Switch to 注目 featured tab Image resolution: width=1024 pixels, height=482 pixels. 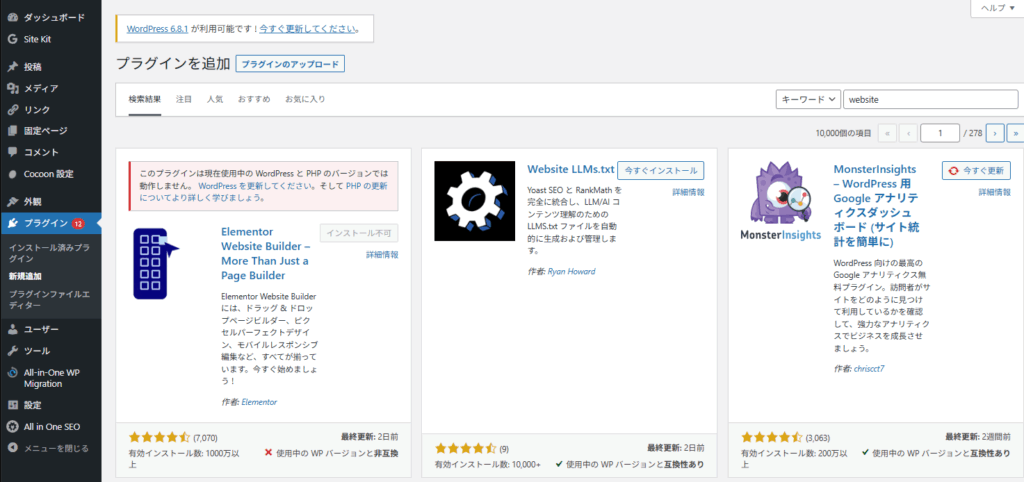tap(184, 99)
